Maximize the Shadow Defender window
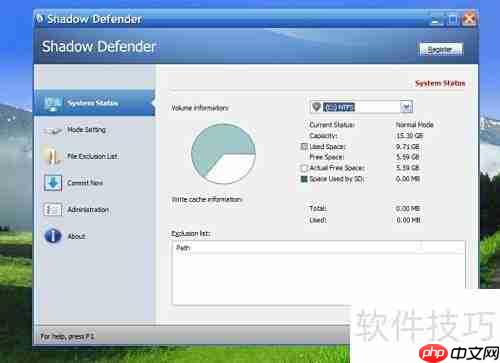500x363 pixels. tap(453, 19)
